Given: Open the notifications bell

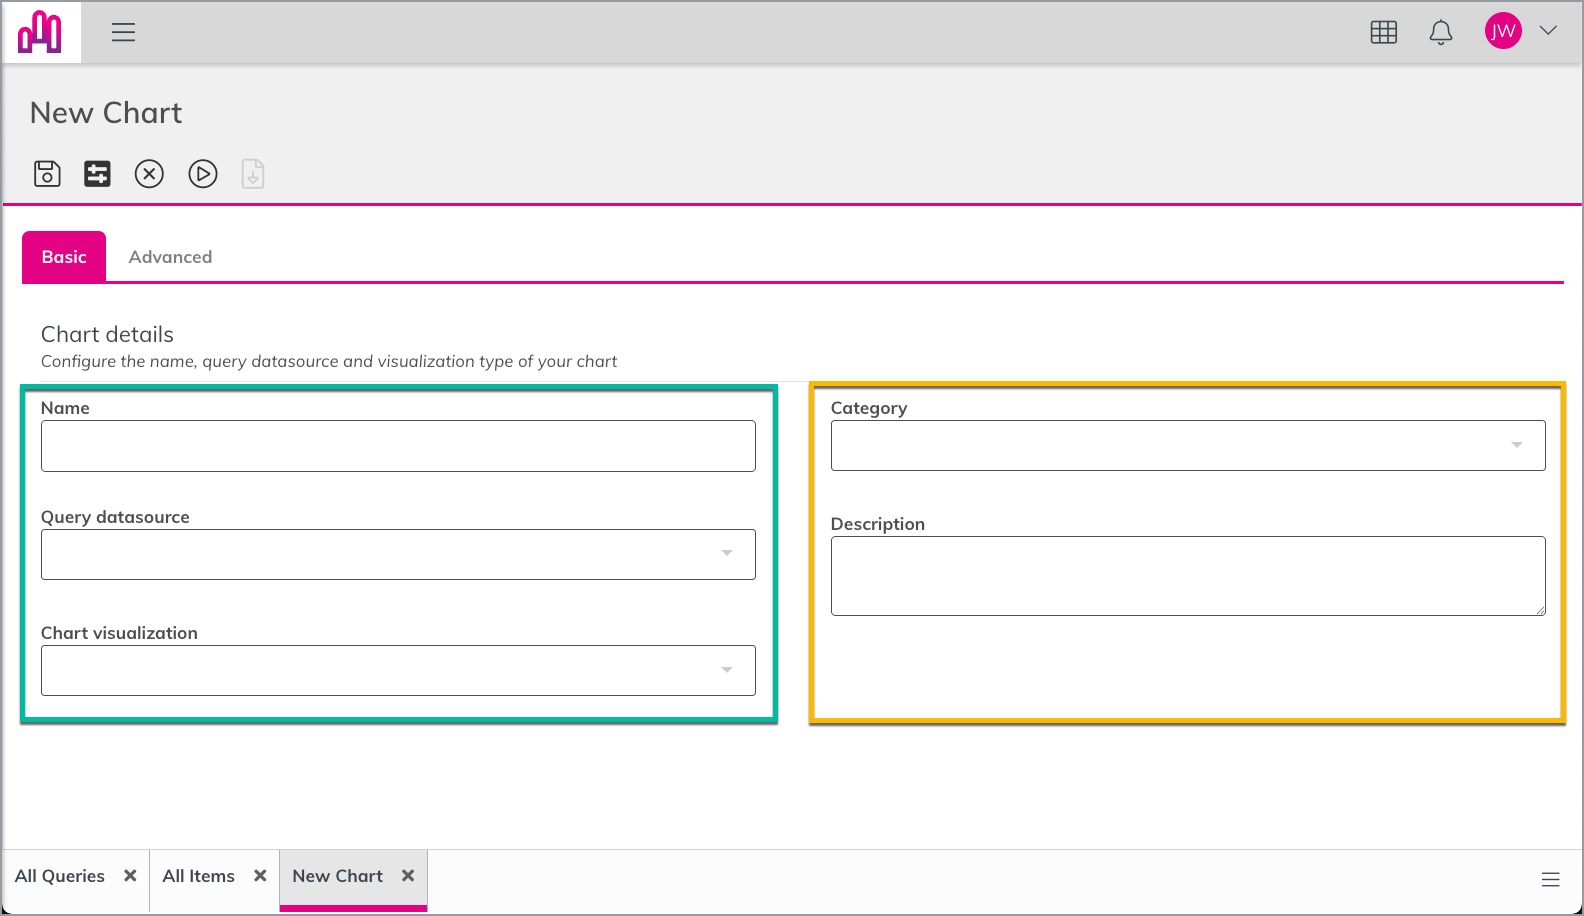Looking at the screenshot, I should [x=1441, y=33].
